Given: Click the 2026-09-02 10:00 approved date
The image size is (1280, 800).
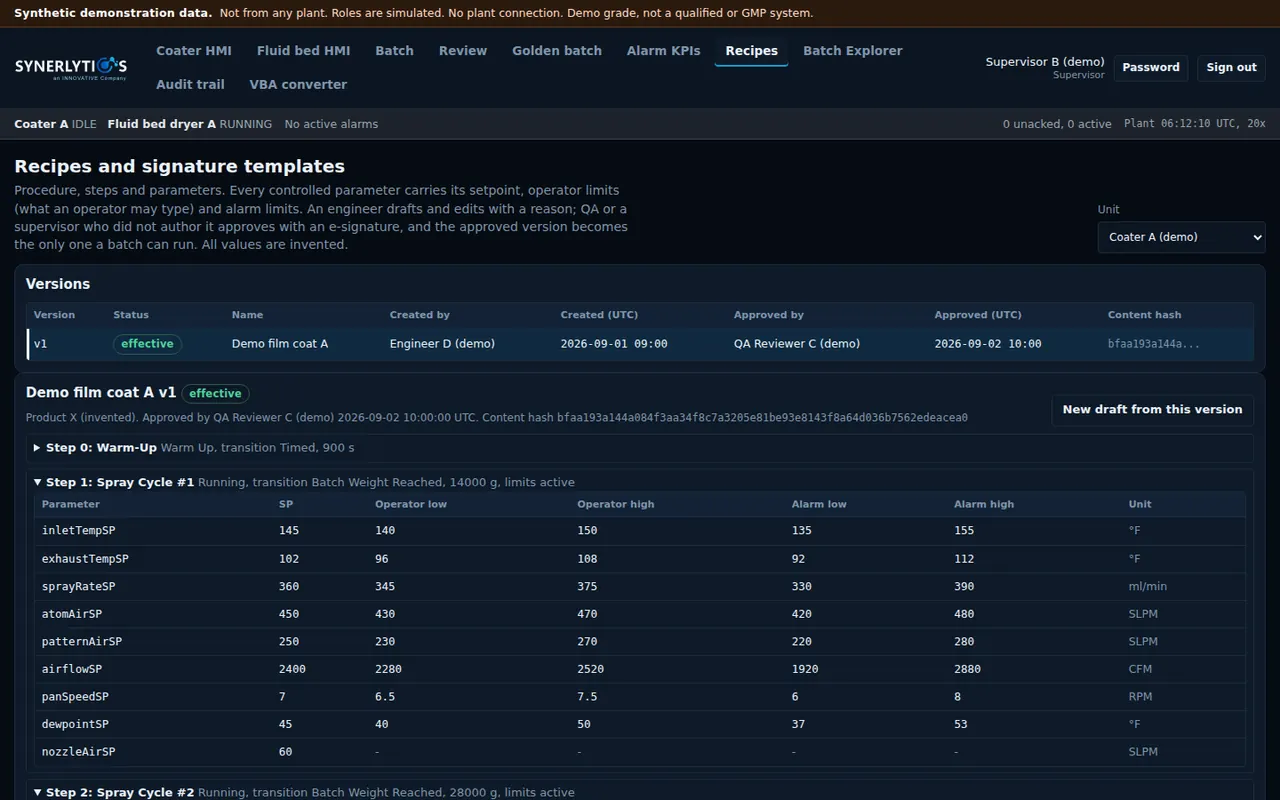Looking at the screenshot, I should coord(988,344).
